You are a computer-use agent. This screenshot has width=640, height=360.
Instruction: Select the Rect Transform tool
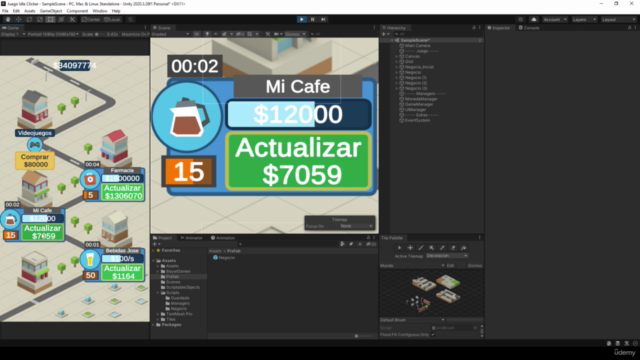[51, 19]
